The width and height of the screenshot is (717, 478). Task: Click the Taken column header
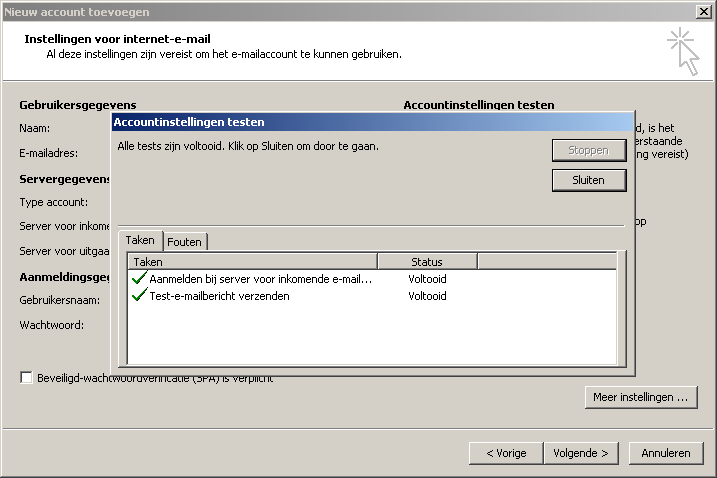[252, 261]
